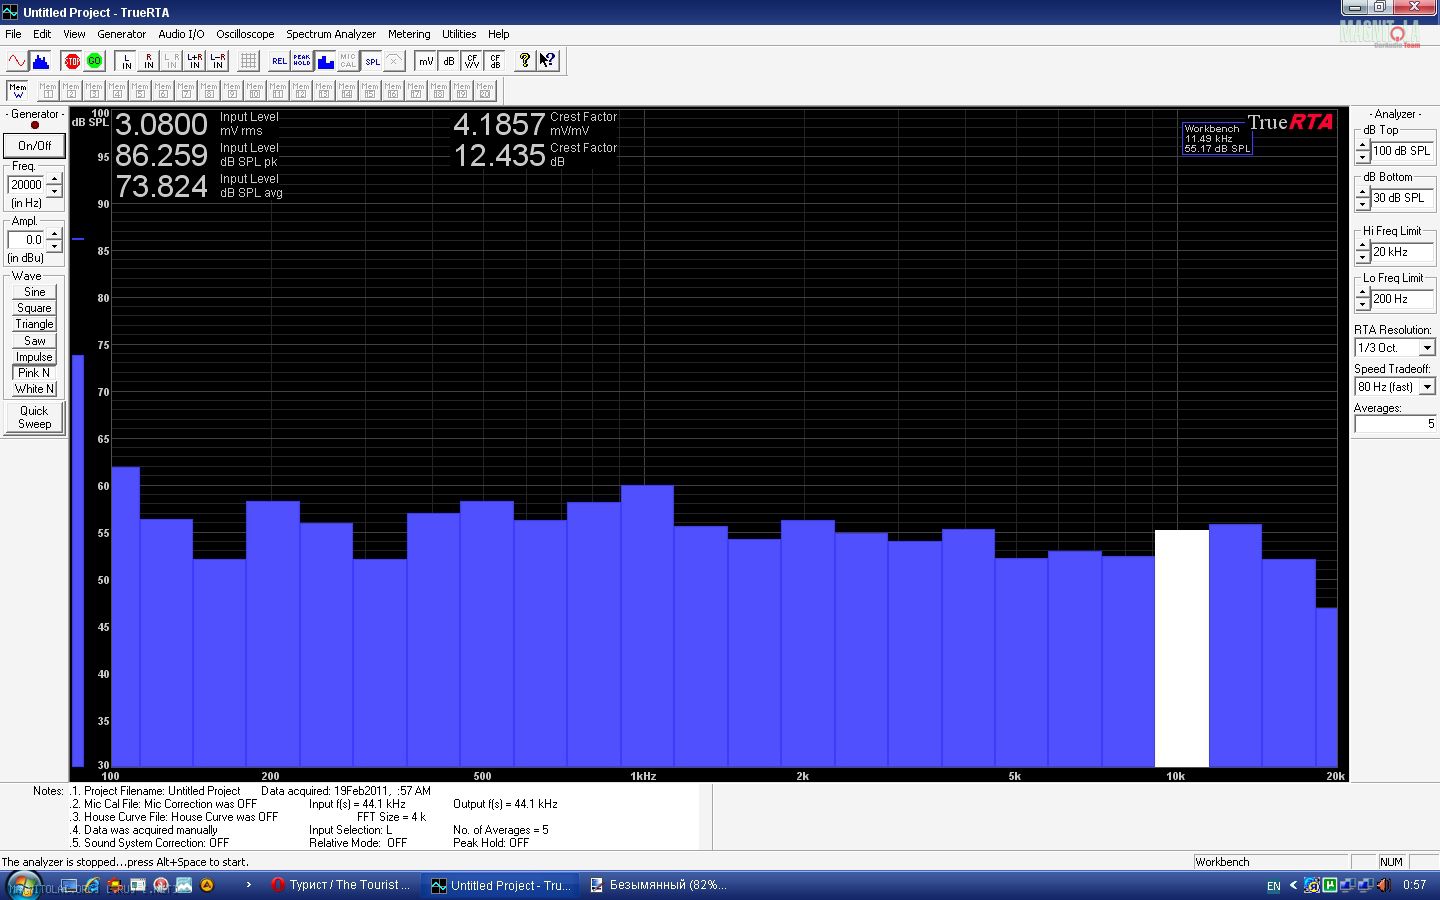
Task: Switch to Opera Турист taskbar window
Action: 341,885
